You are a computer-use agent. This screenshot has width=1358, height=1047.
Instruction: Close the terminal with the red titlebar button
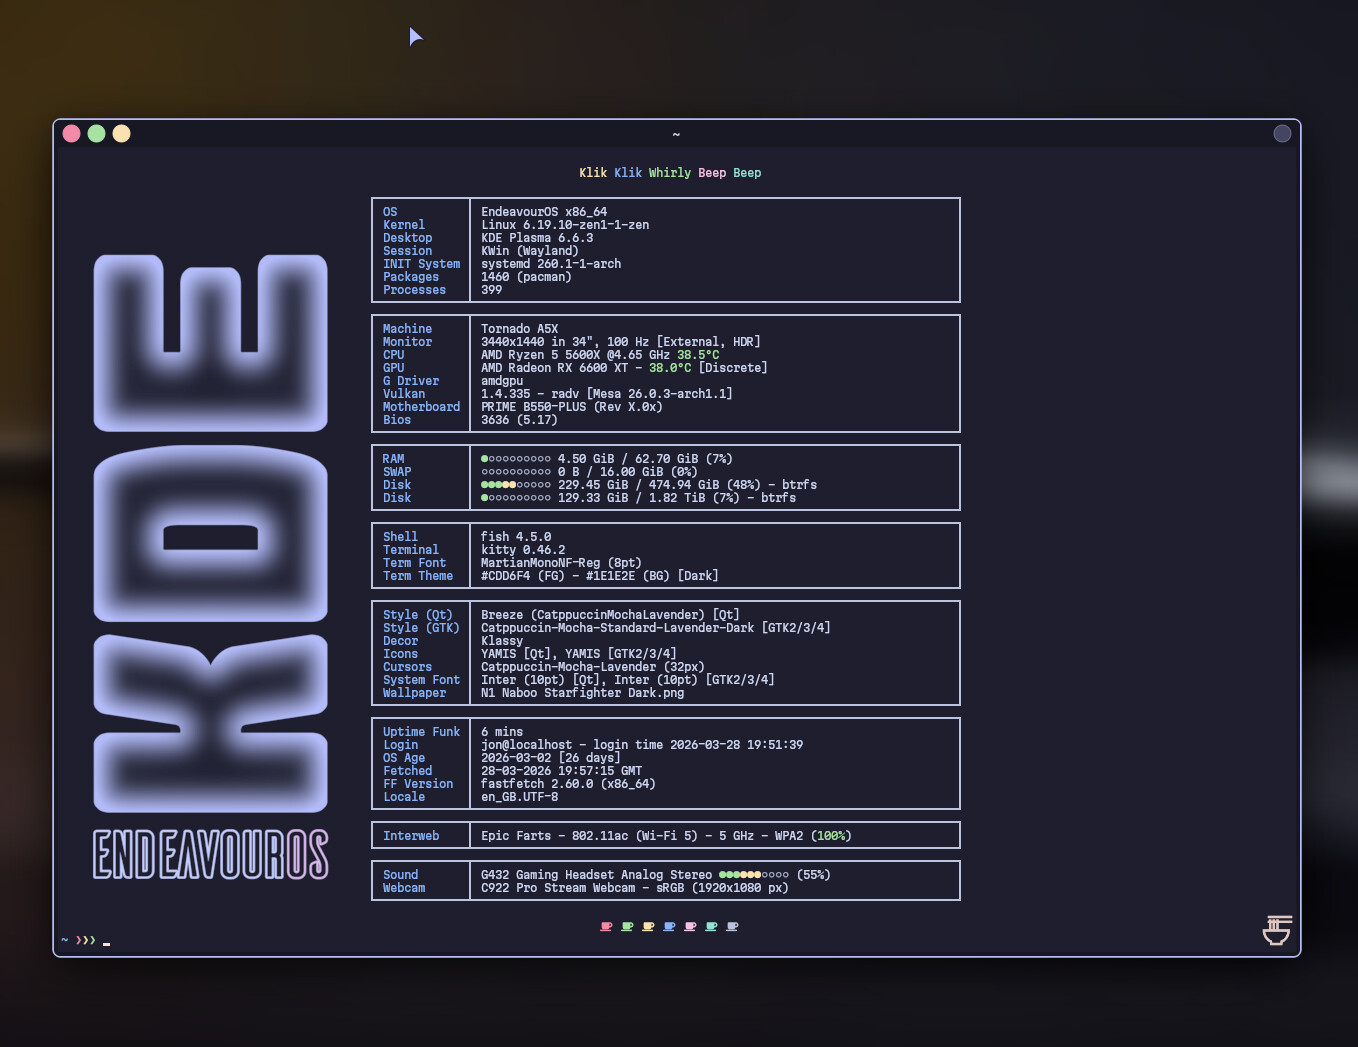(72, 134)
